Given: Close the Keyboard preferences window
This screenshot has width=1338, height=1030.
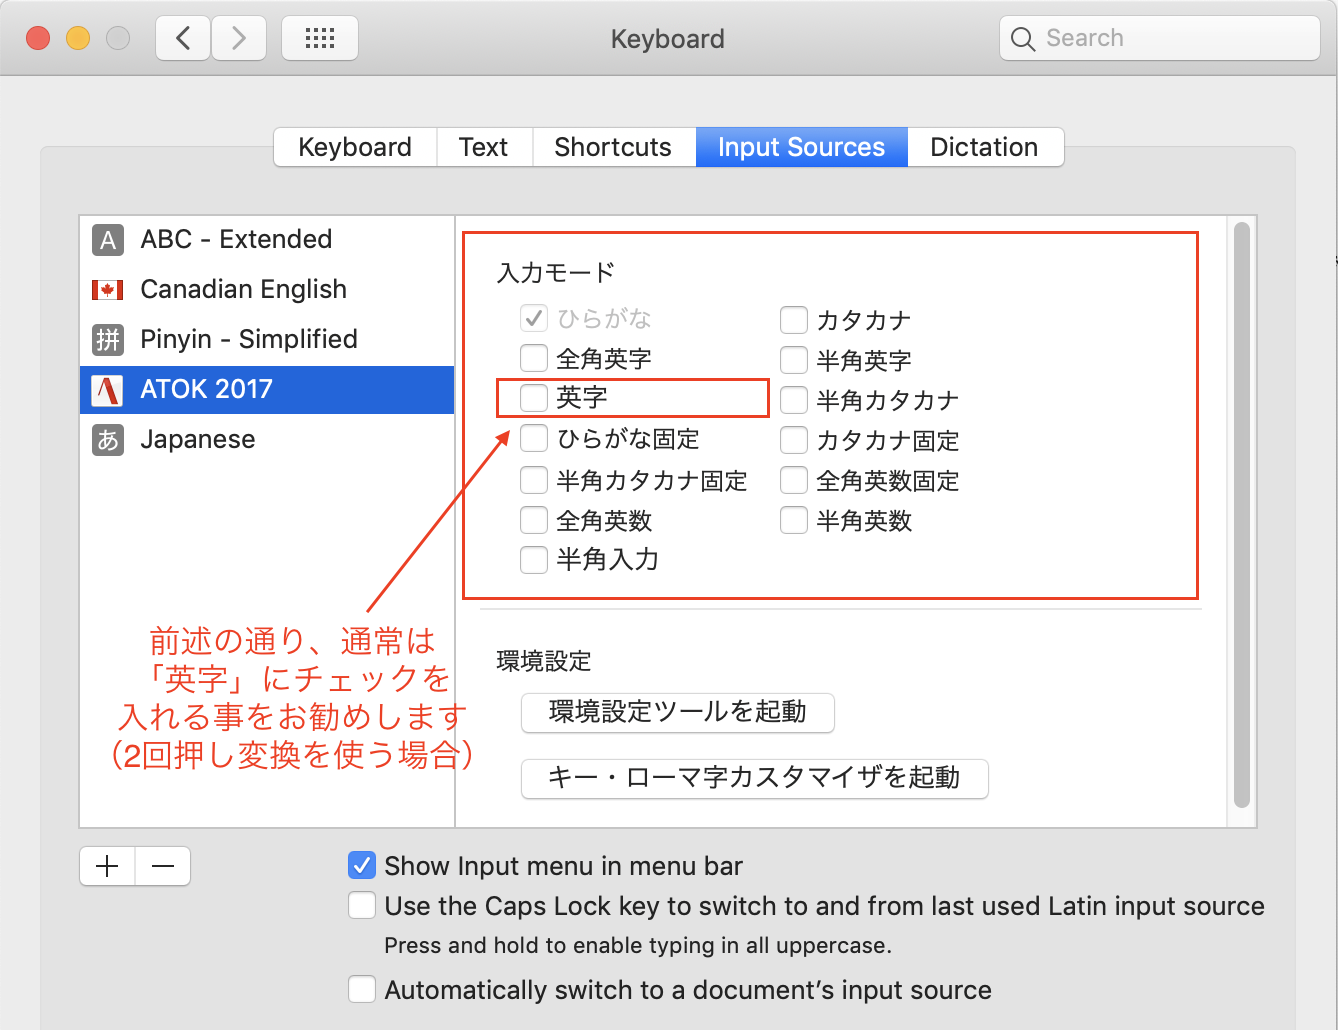Looking at the screenshot, I should [38, 38].
